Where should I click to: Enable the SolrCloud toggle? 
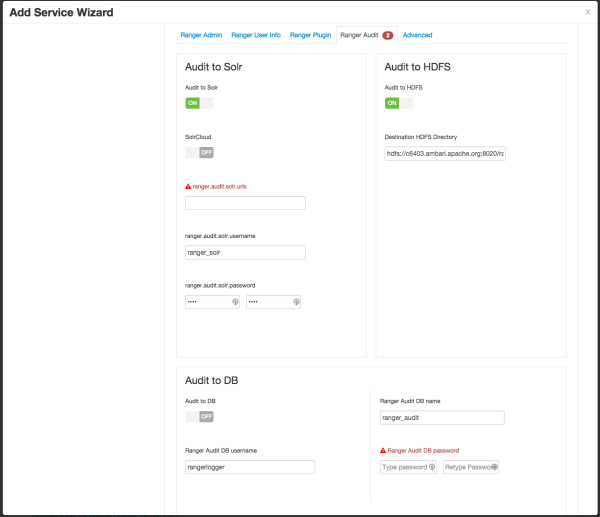click(x=199, y=152)
